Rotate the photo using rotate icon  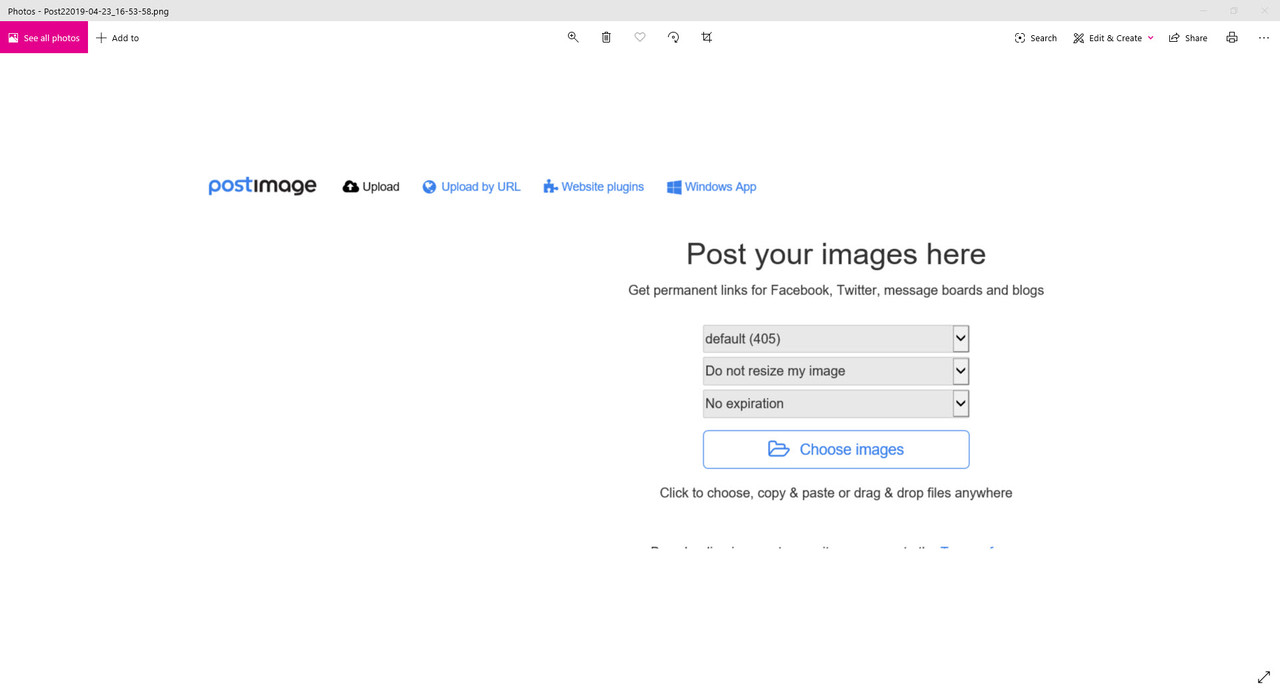pos(673,37)
